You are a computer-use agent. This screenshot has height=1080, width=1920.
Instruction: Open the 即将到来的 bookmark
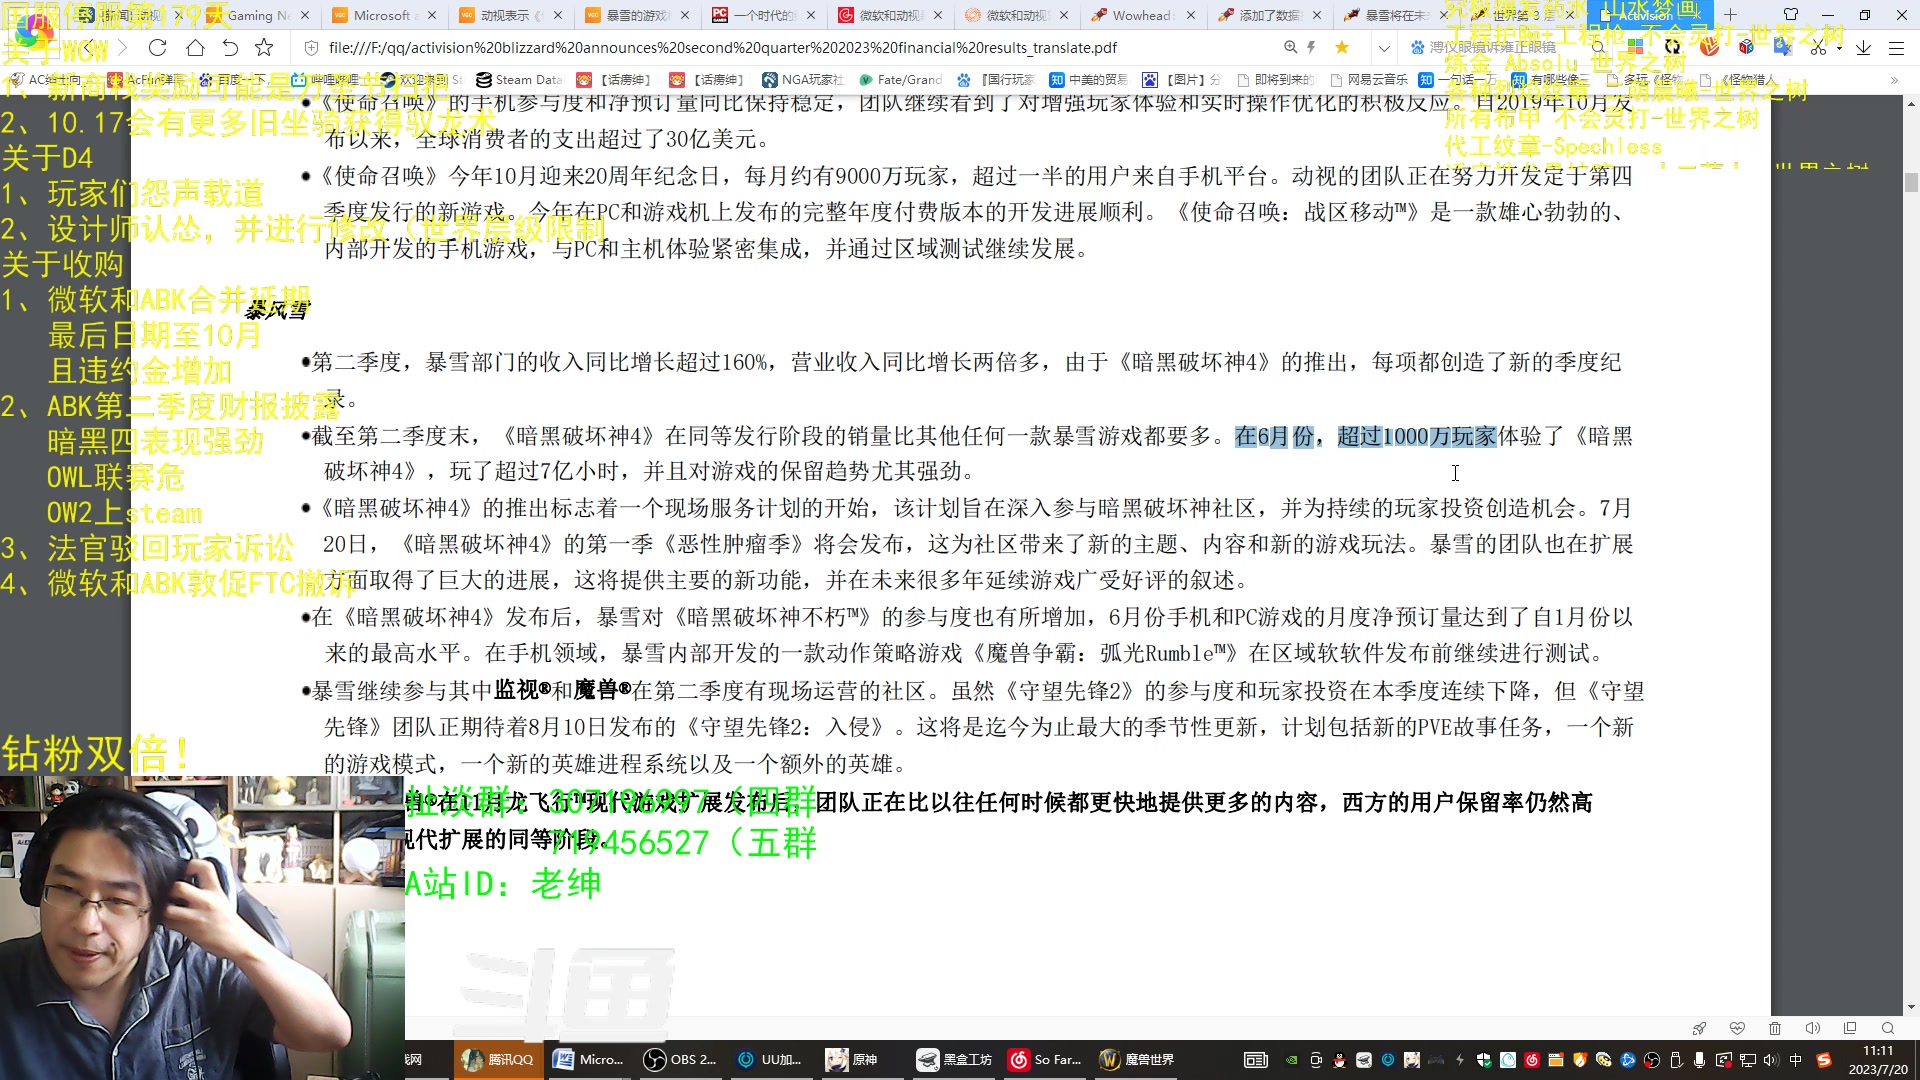1275,80
